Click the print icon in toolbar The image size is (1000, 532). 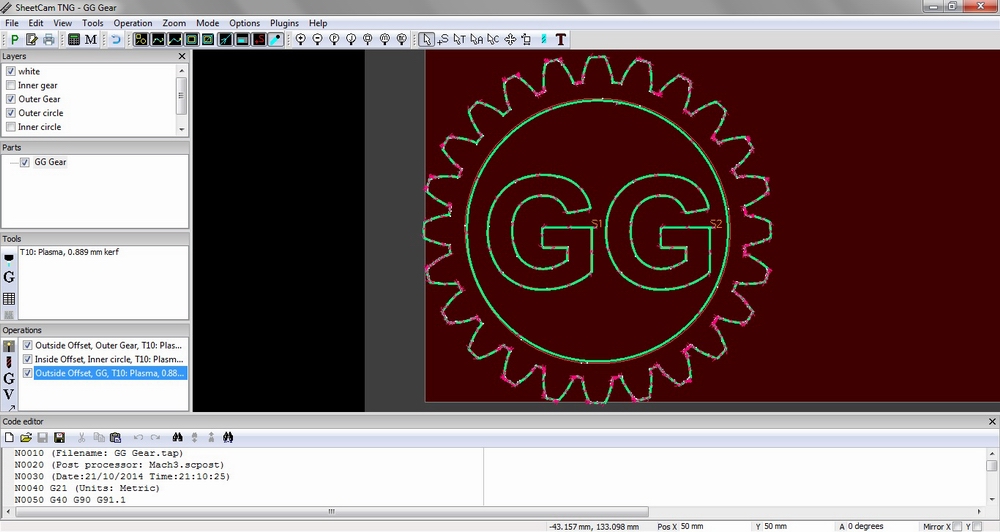(48, 40)
